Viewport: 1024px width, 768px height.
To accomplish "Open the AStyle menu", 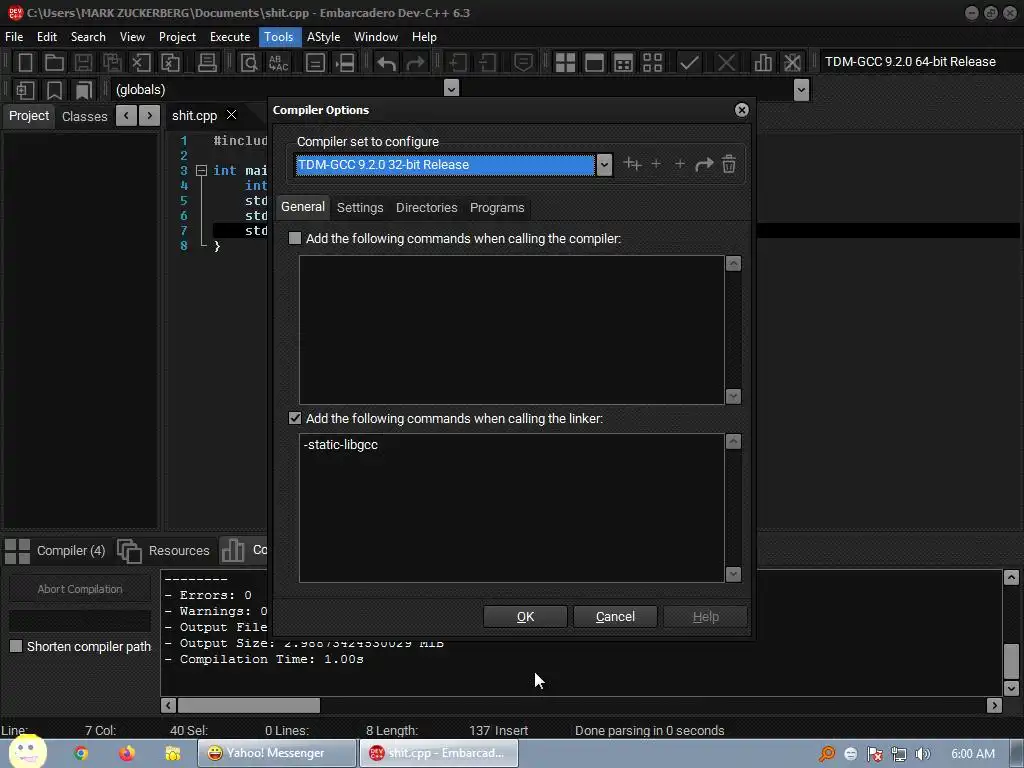I will click(x=324, y=37).
